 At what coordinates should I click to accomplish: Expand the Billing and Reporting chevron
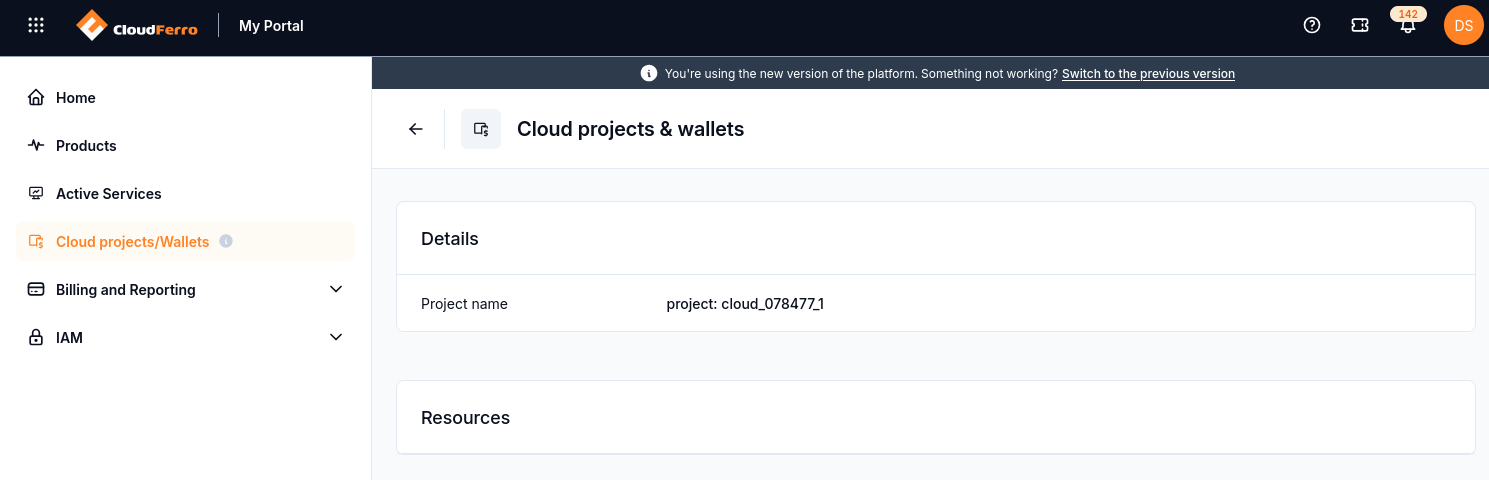pos(336,289)
